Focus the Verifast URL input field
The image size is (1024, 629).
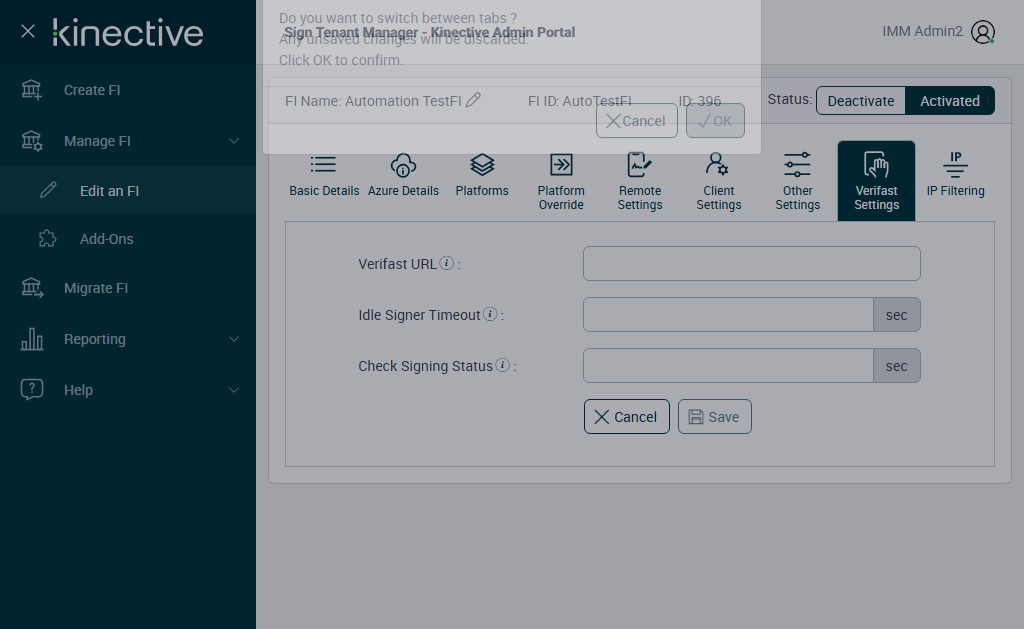click(x=752, y=263)
